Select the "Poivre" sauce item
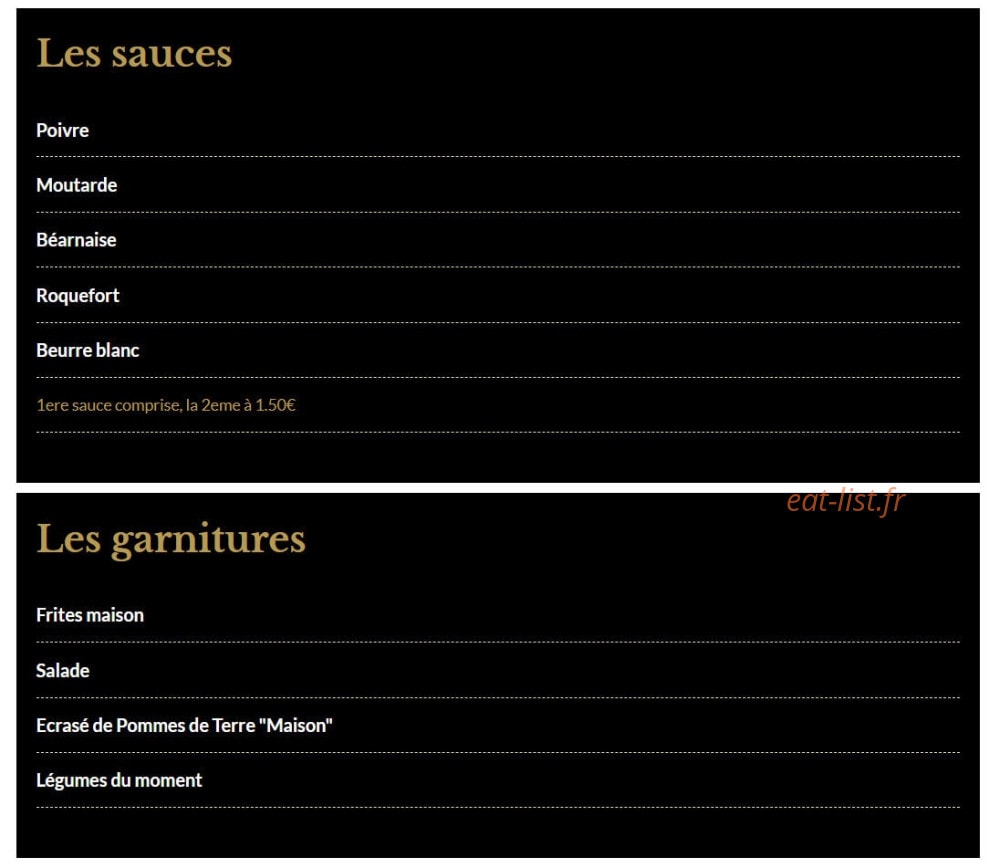989x868 pixels. (x=62, y=131)
